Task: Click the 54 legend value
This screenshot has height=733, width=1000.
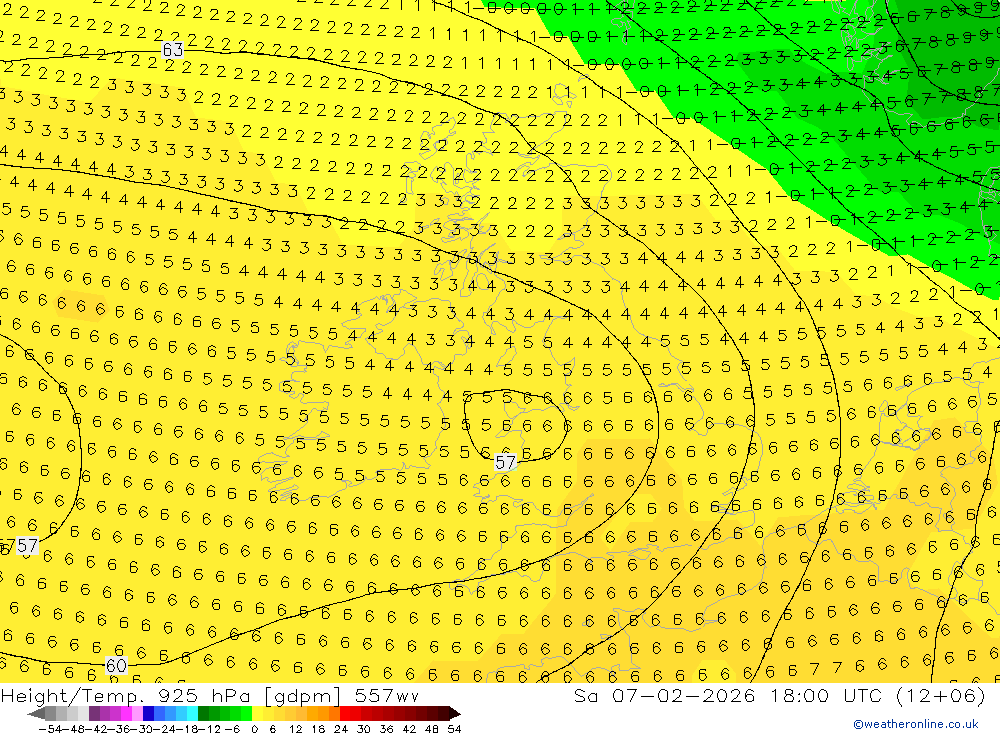Action: (x=454, y=729)
